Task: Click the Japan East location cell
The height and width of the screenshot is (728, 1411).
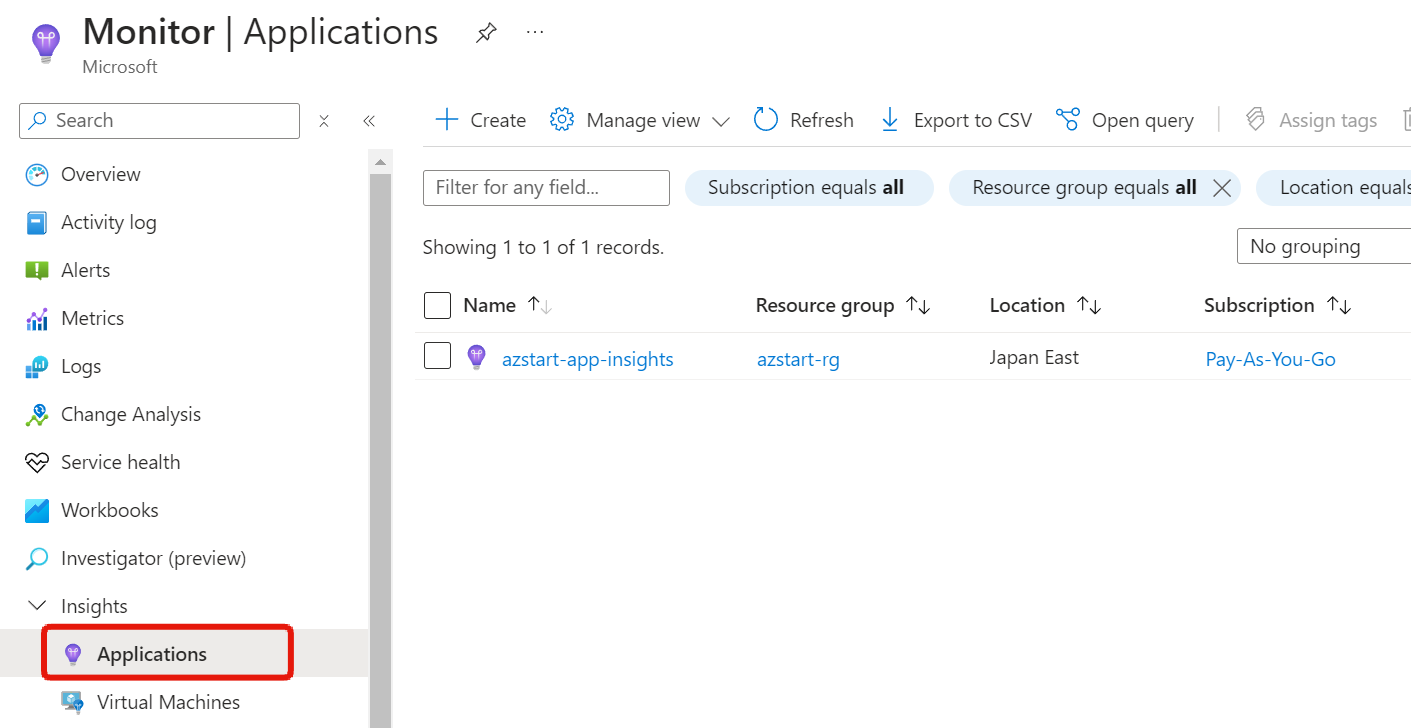Action: click(x=1034, y=357)
